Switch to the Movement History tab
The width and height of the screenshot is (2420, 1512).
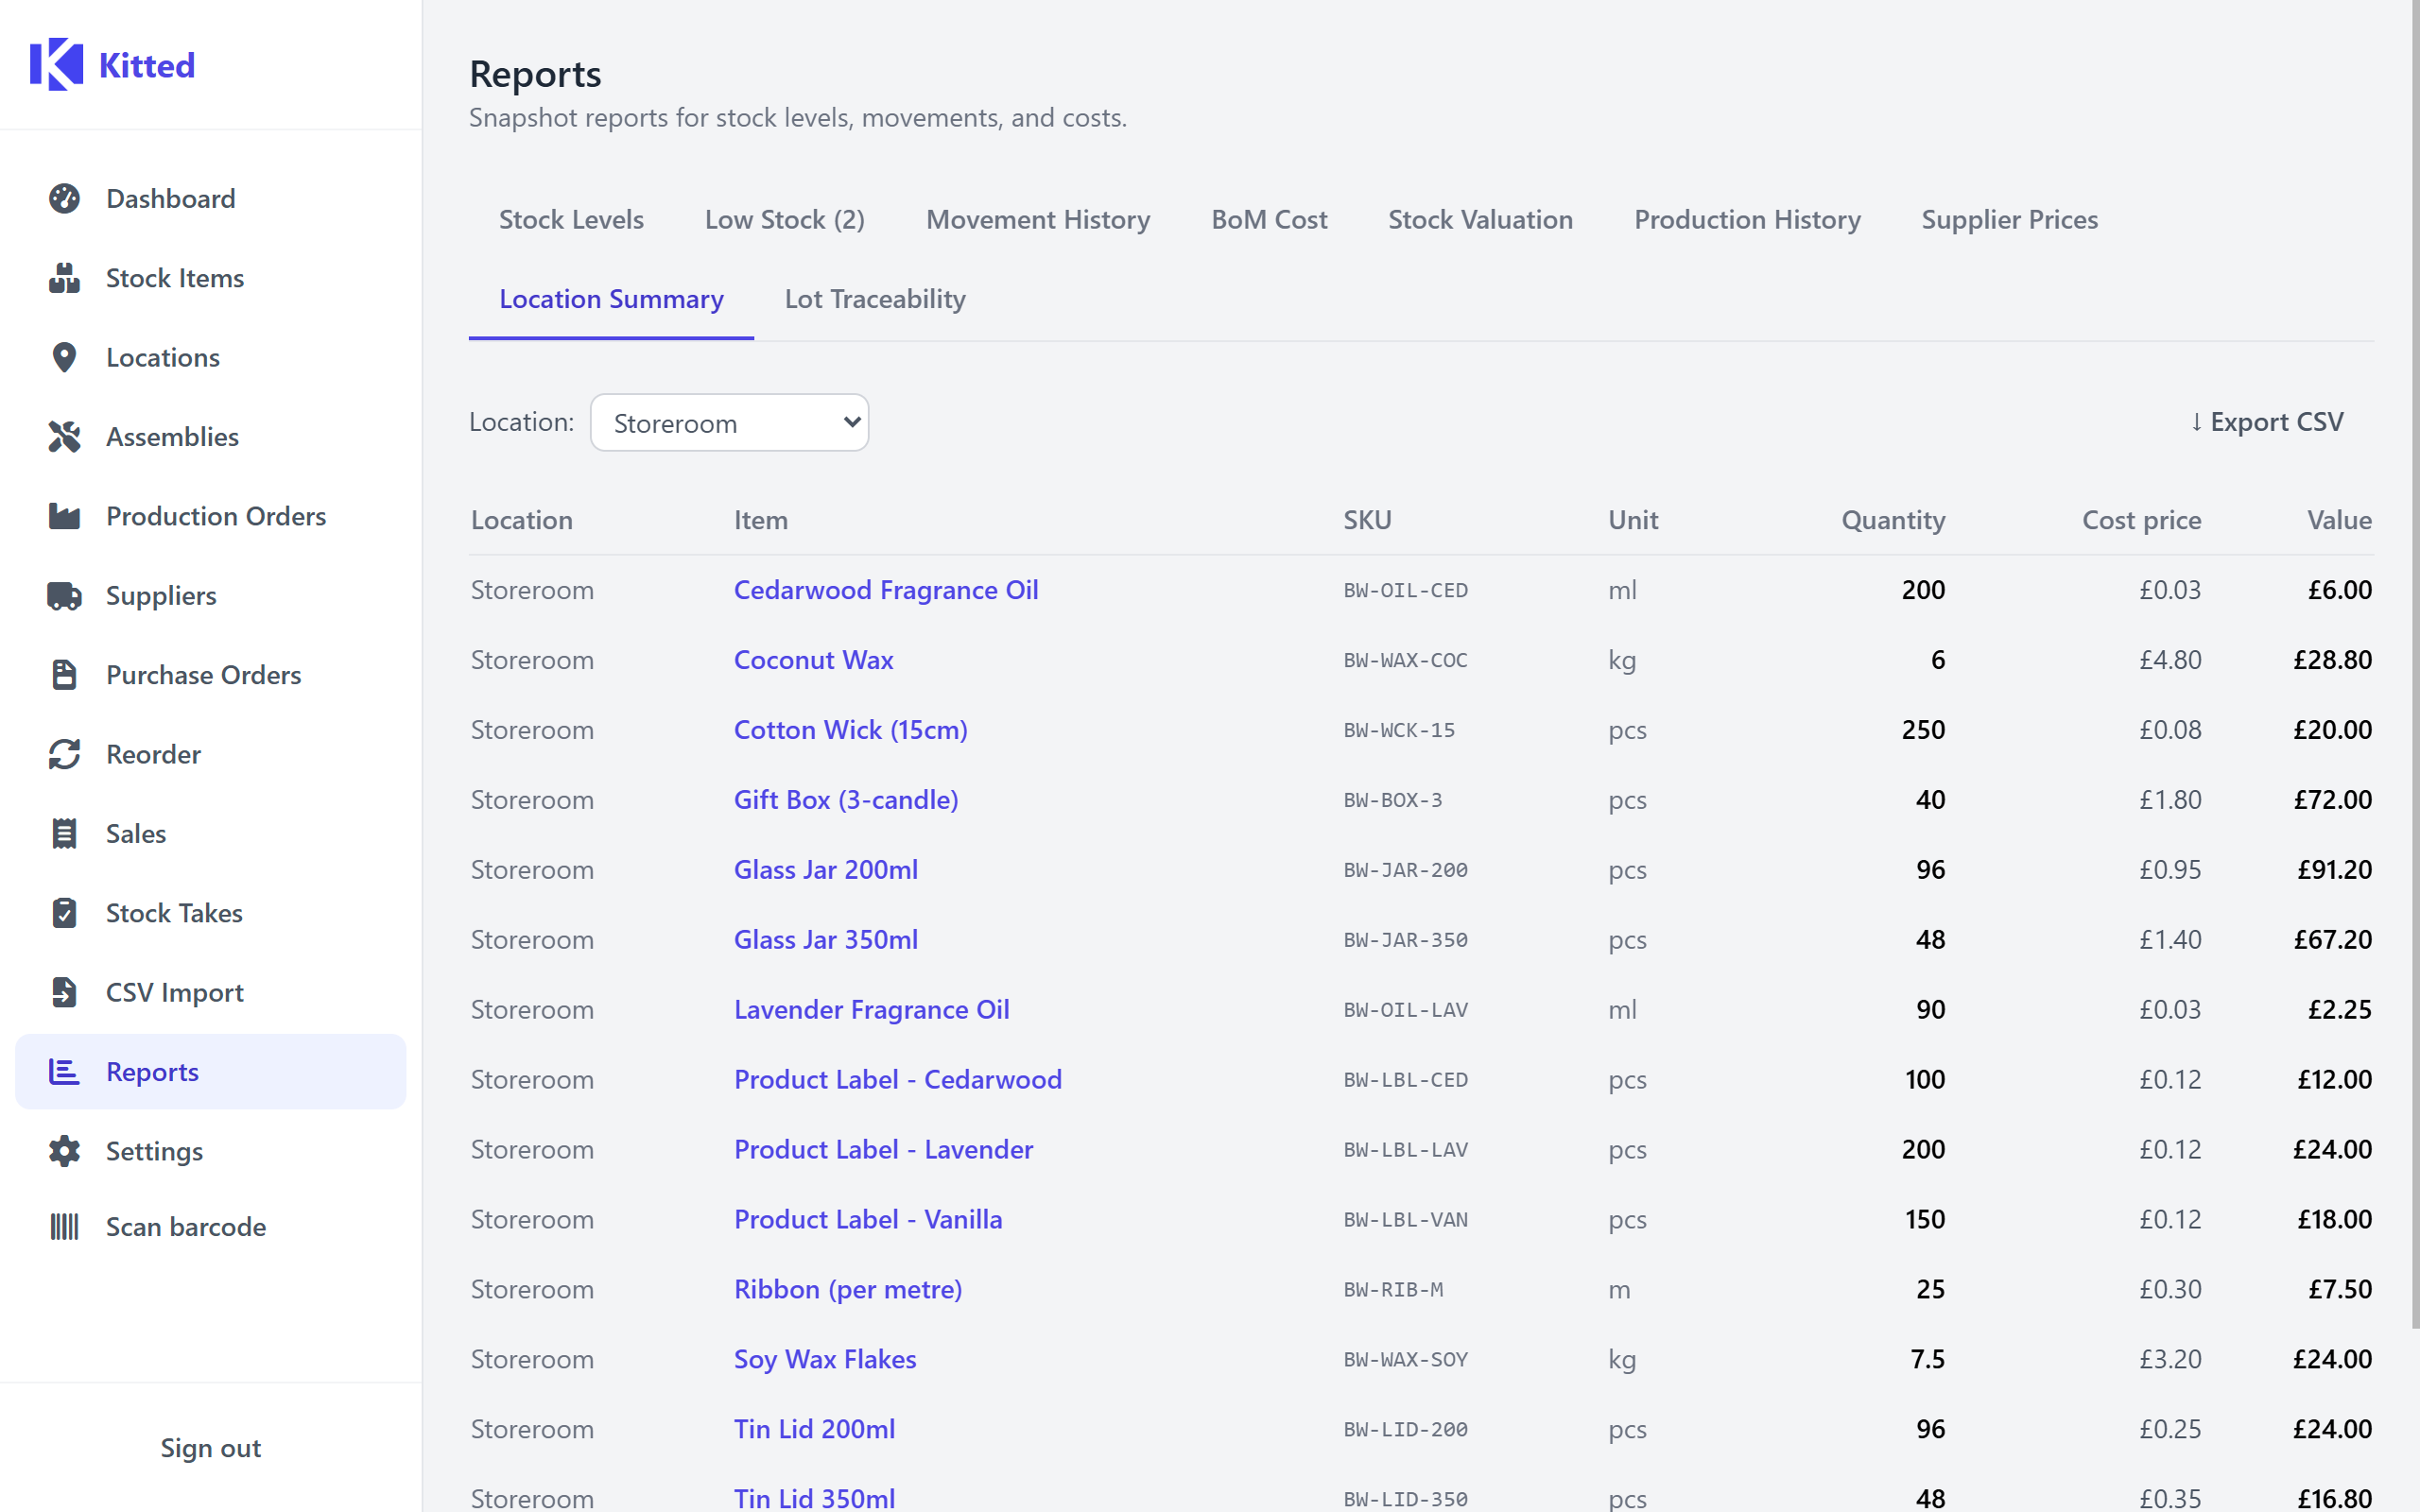click(1037, 219)
